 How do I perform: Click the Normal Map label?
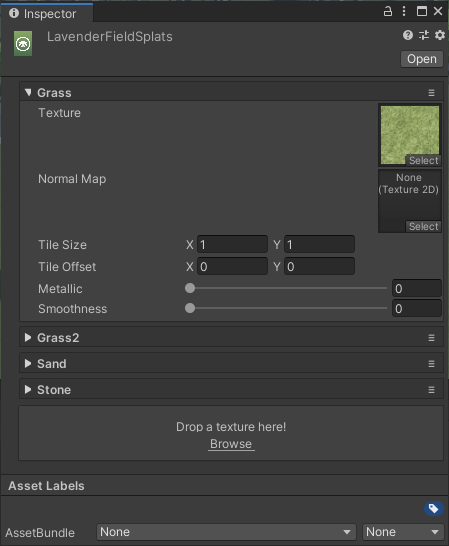(72, 179)
